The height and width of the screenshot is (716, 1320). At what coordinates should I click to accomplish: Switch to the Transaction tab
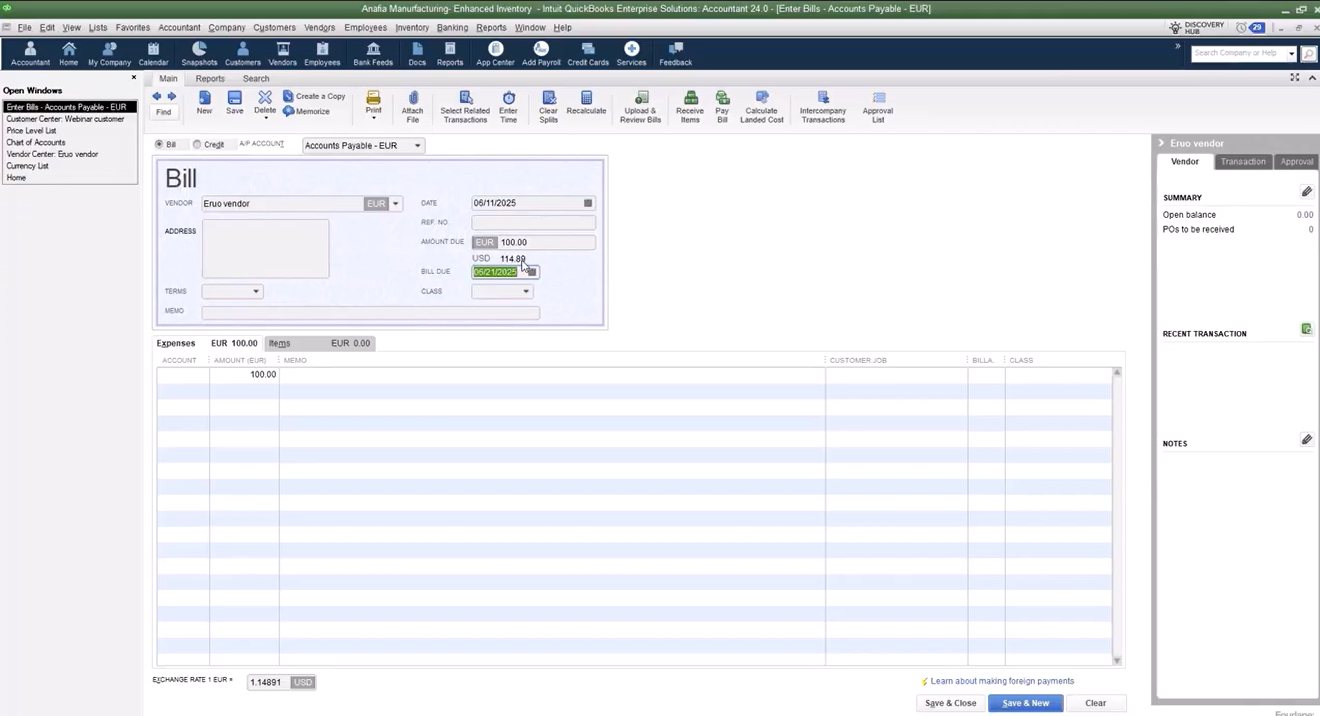point(1243,162)
